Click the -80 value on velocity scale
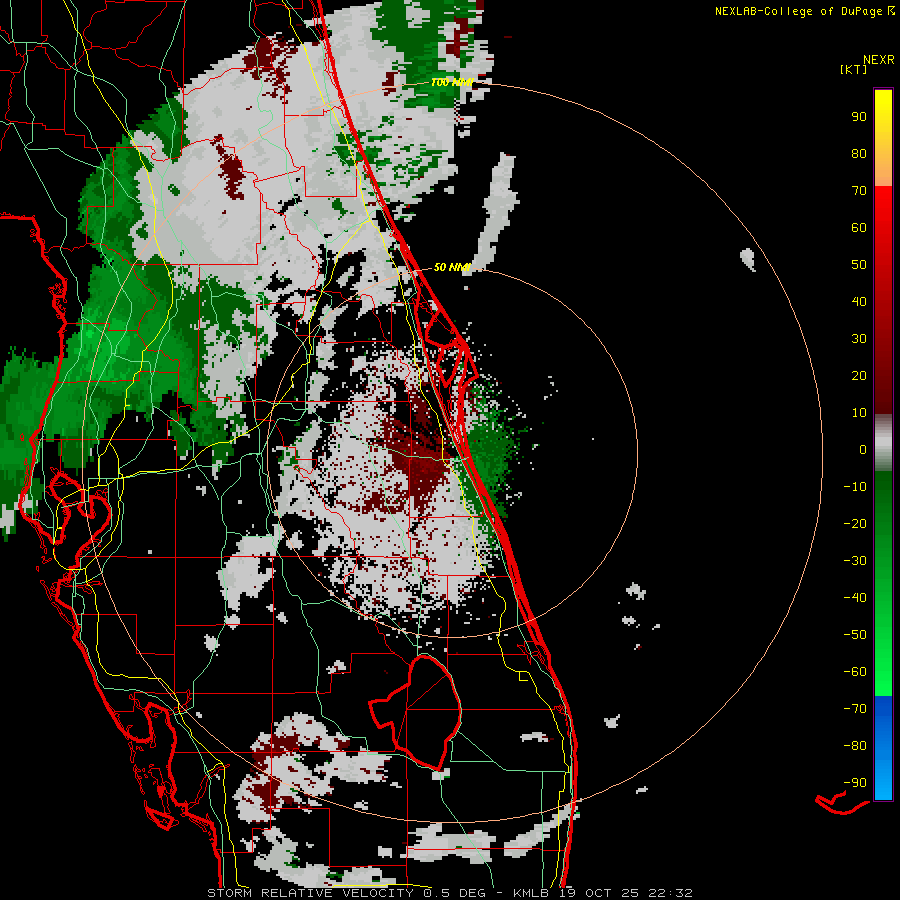The height and width of the screenshot is (900, 900). click(x=855, y=746)
